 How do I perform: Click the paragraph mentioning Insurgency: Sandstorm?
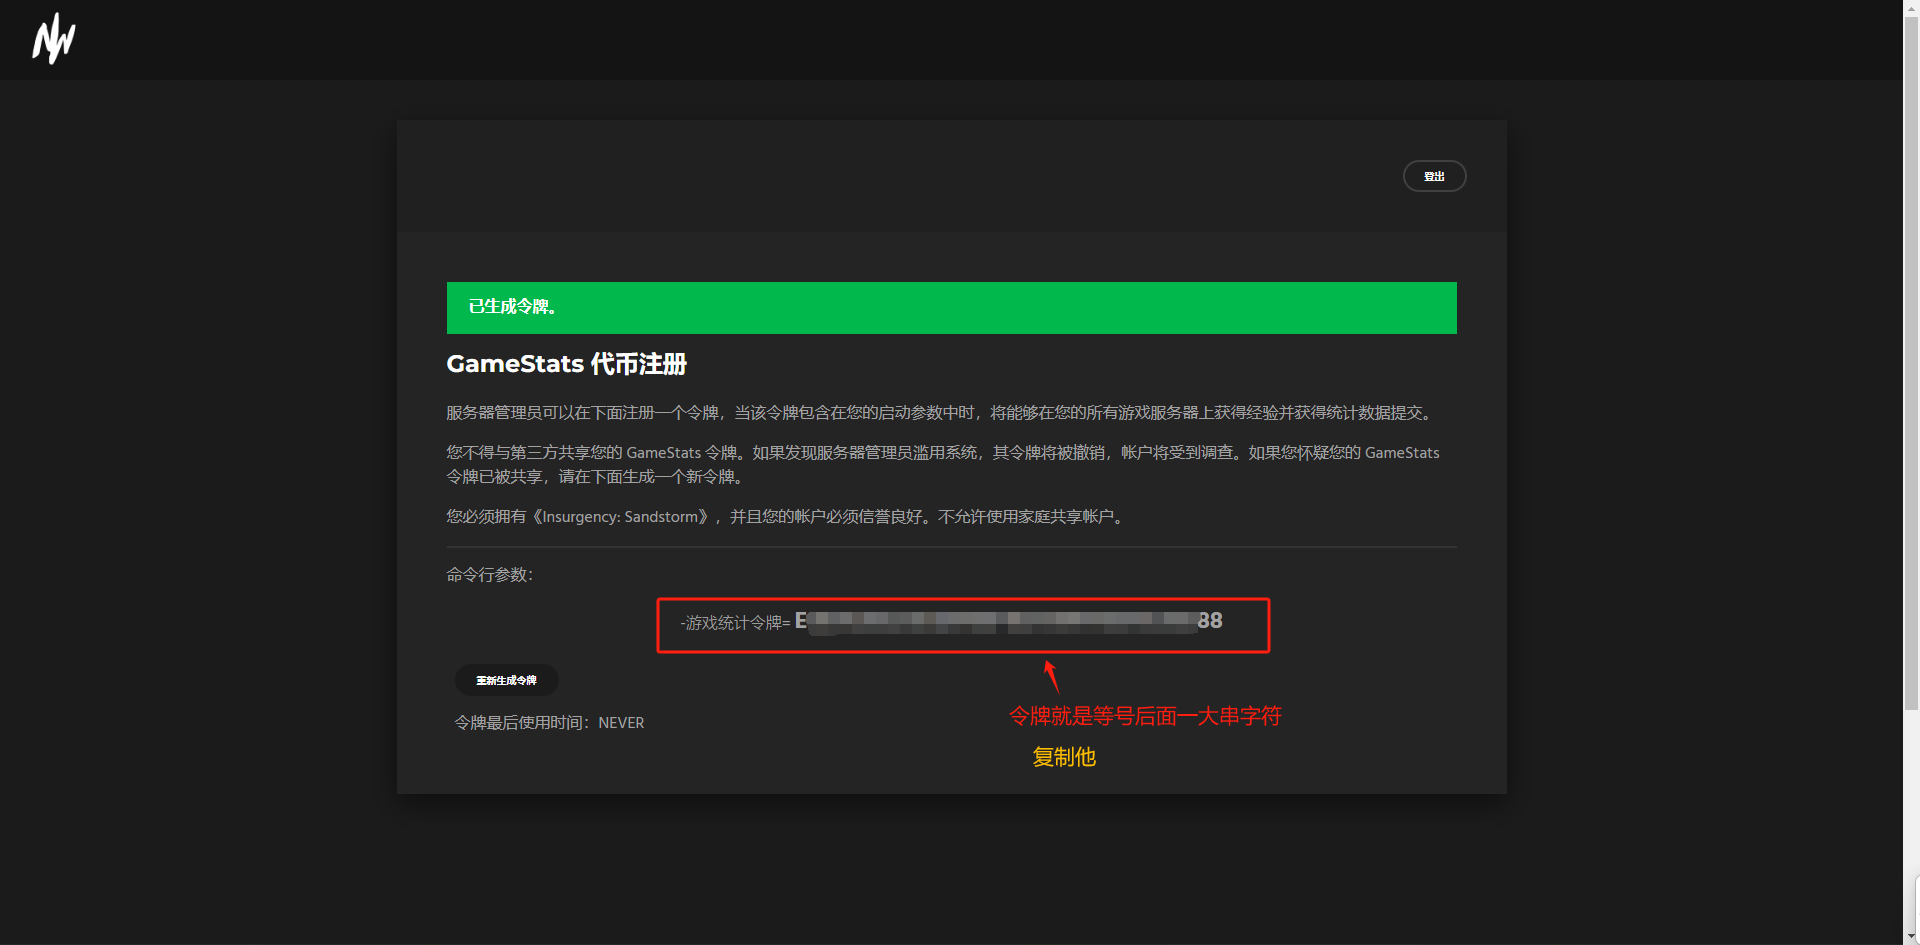tap(787, 517)
